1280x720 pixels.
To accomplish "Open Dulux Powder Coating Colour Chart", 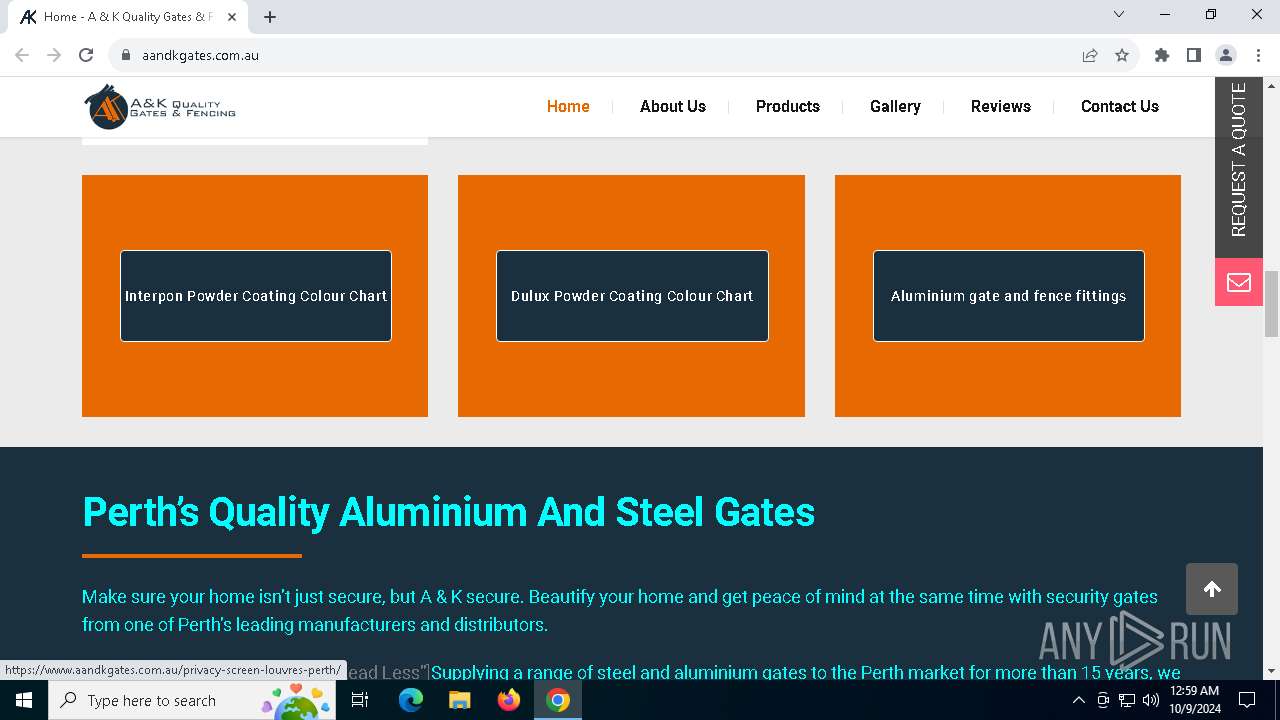I will 632,296.
